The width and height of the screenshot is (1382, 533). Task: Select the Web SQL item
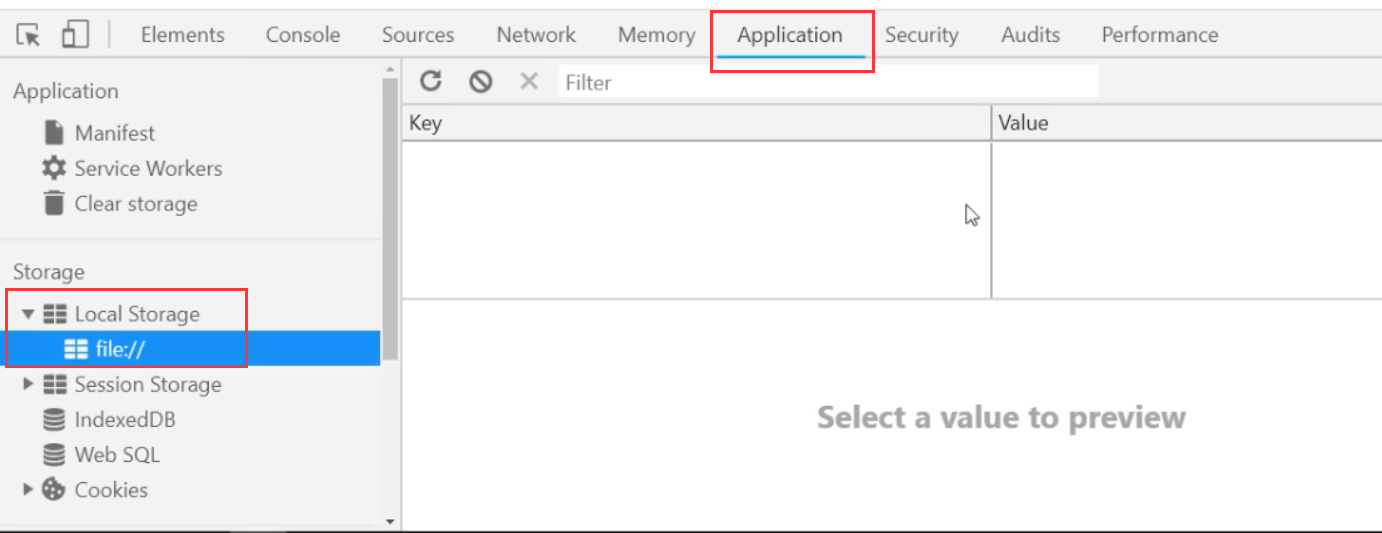pos(116,455)
